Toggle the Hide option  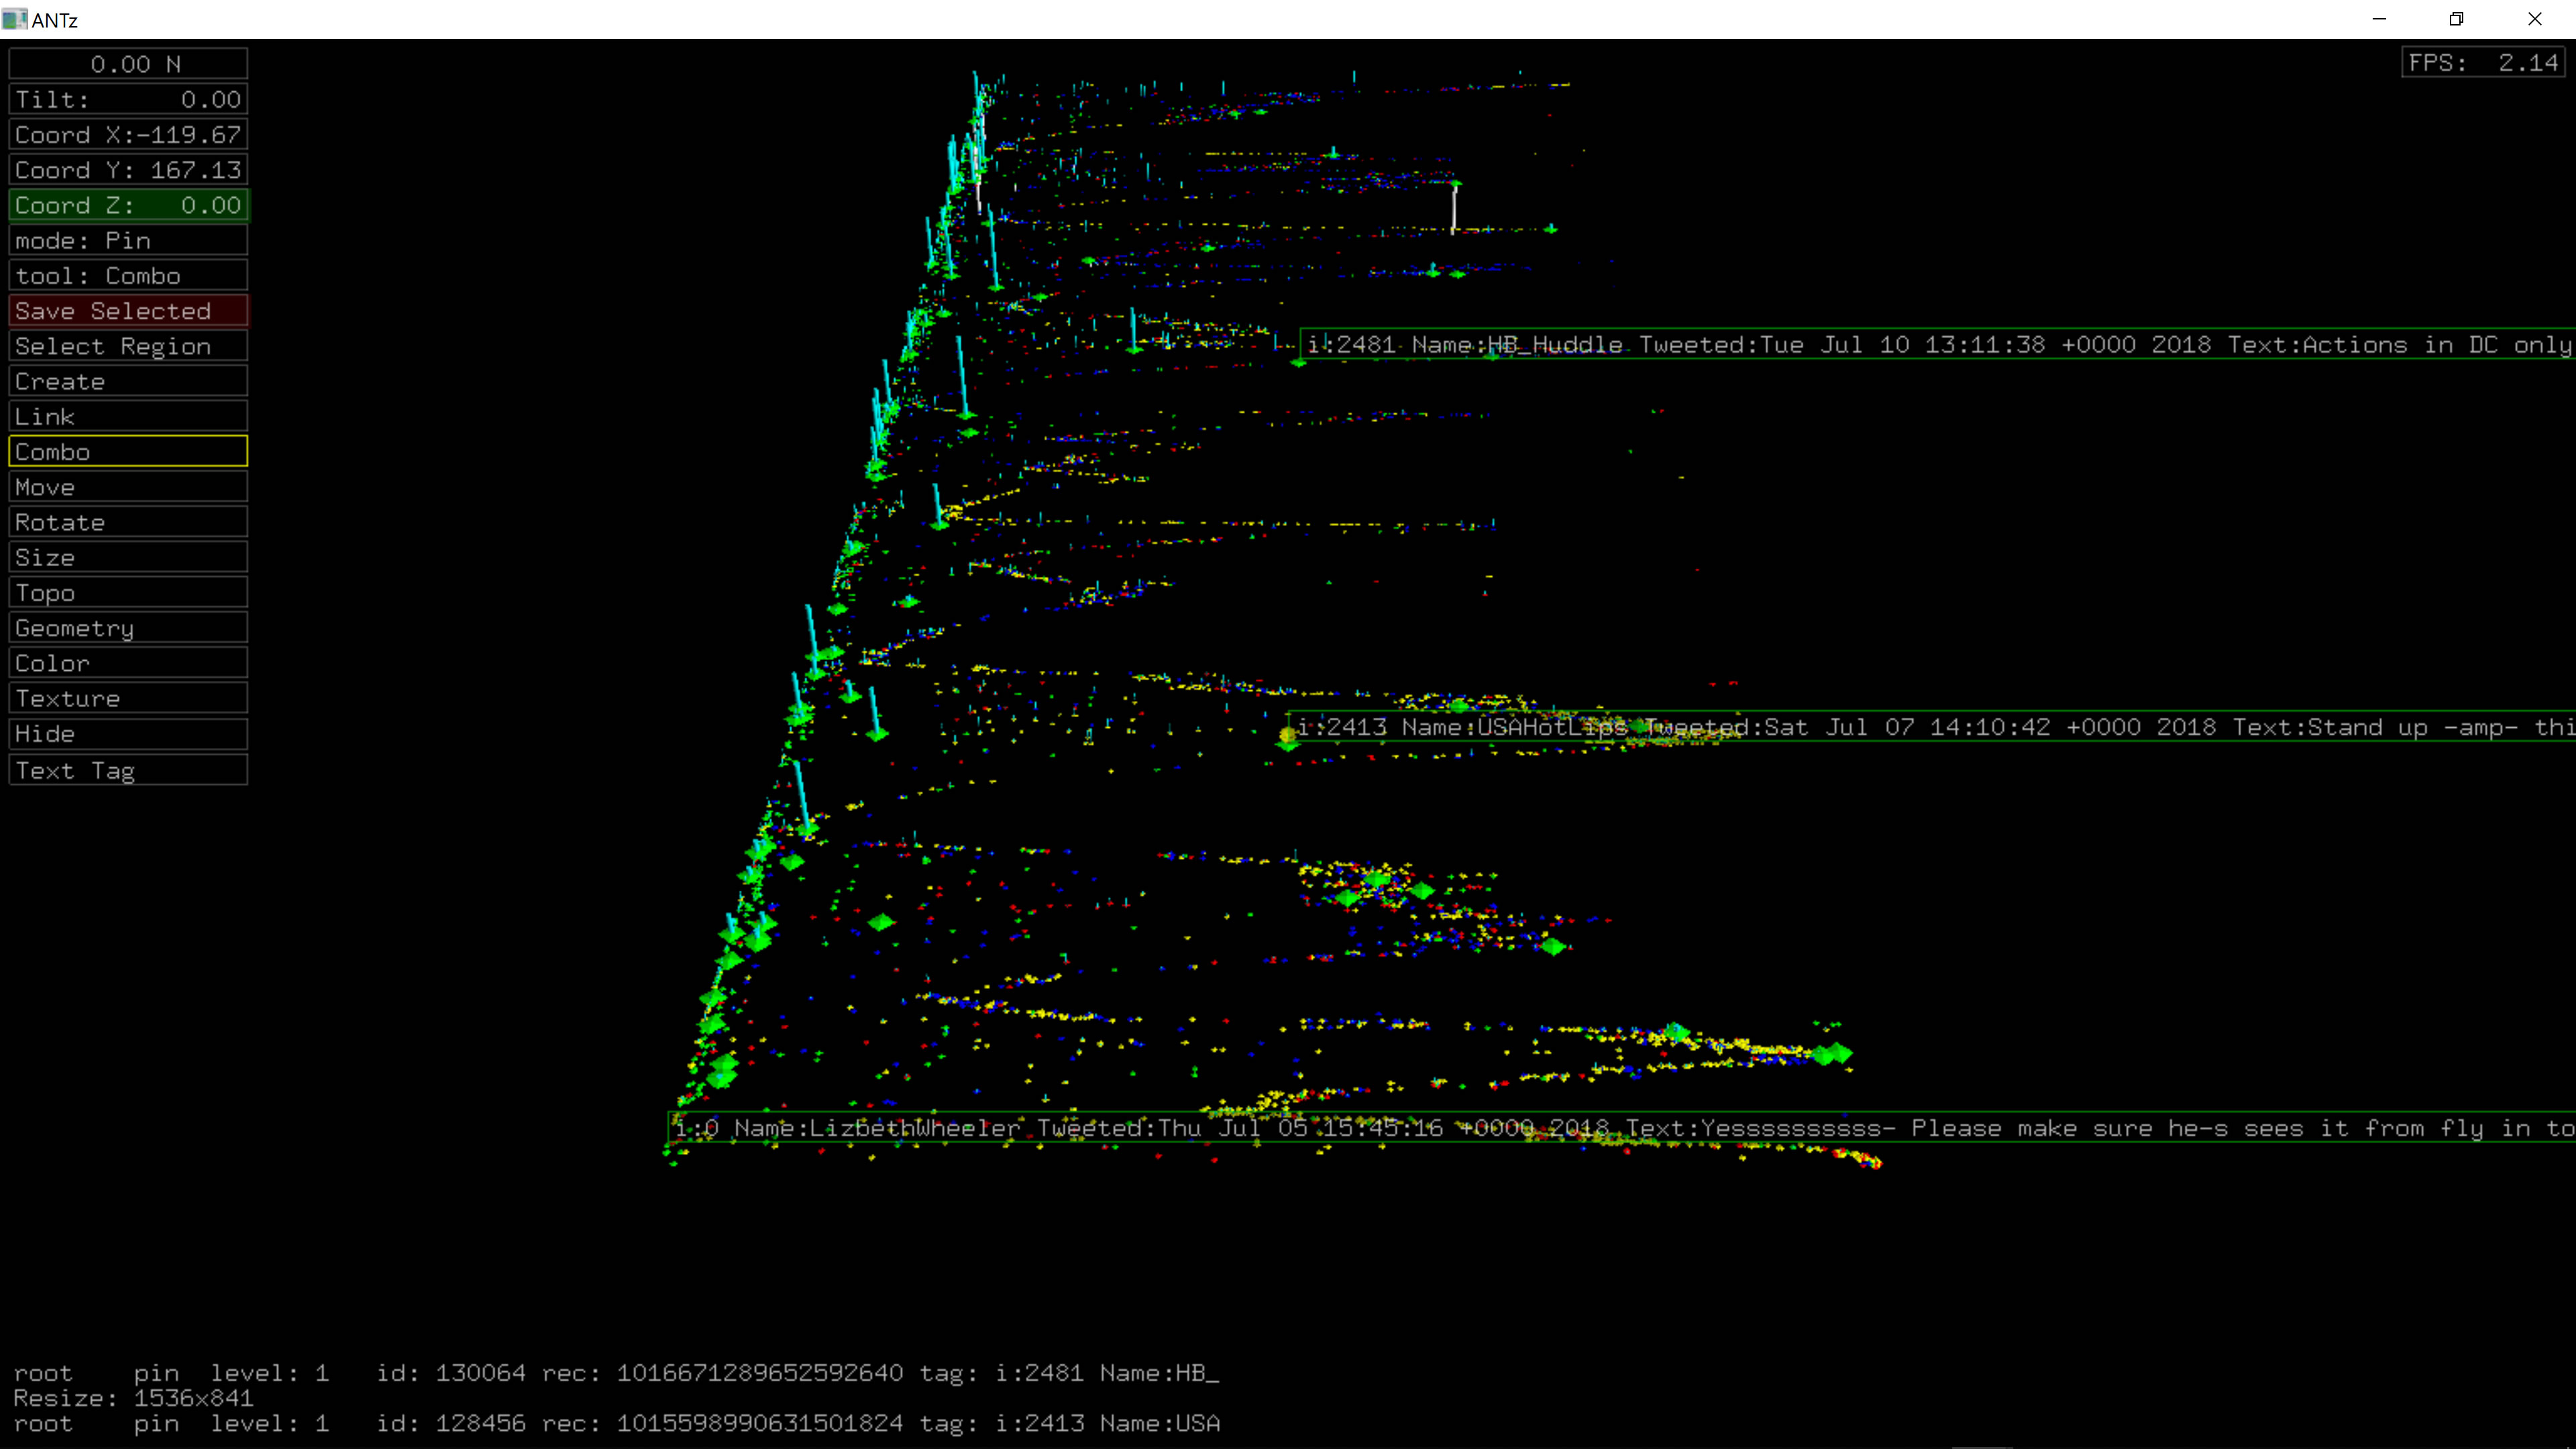[x=128, y=734]
